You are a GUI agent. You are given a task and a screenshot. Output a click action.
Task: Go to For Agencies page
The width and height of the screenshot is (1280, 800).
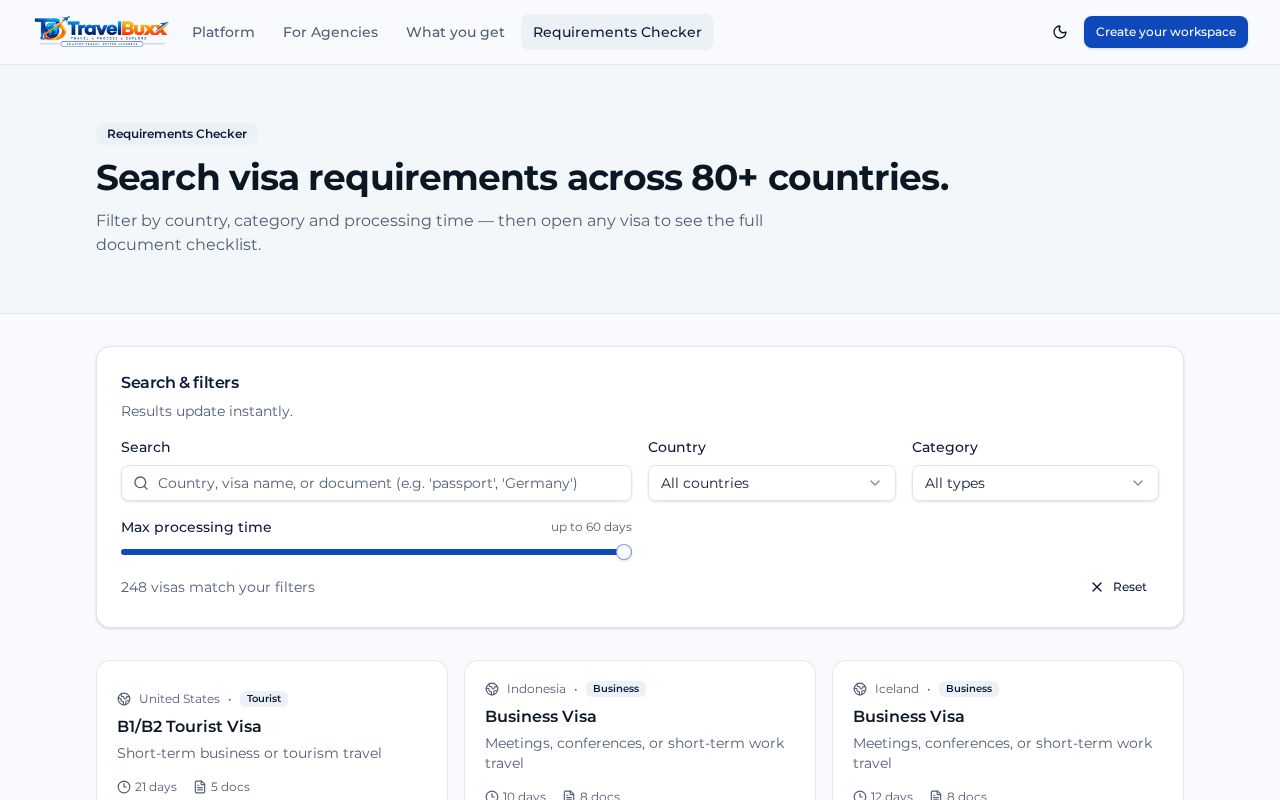coord(330,32)
